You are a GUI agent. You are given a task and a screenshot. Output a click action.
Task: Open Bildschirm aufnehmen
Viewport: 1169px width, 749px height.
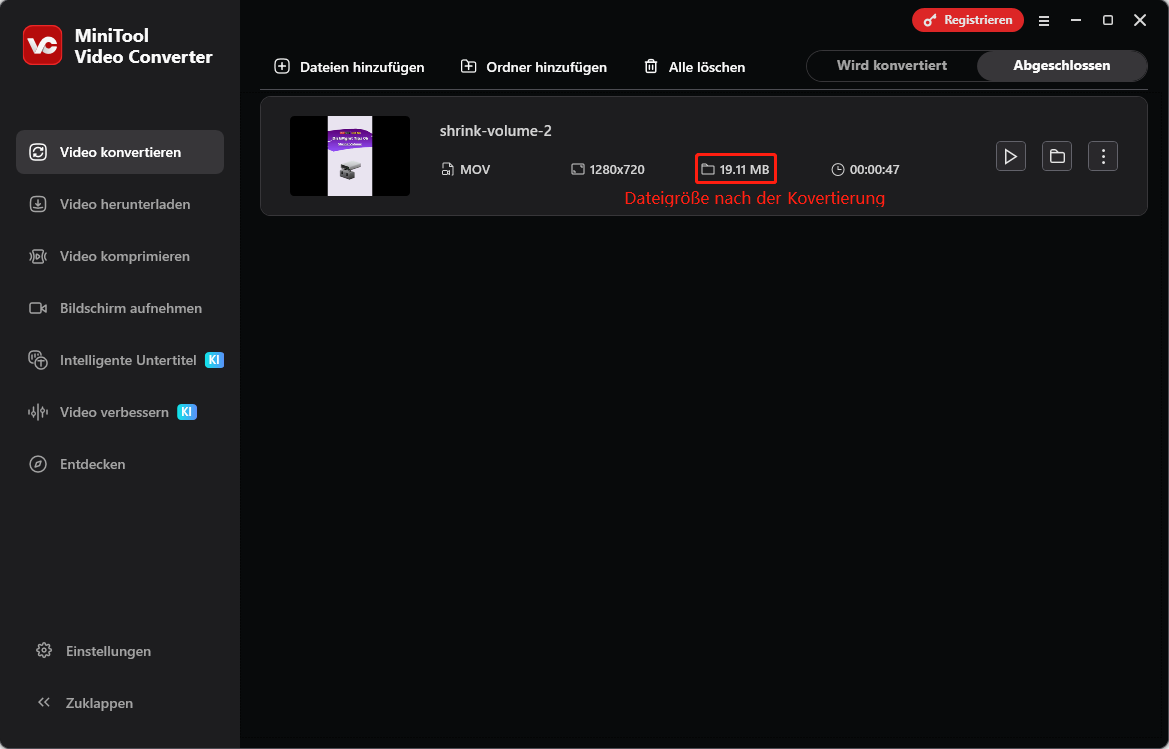[x=120, y=308]
